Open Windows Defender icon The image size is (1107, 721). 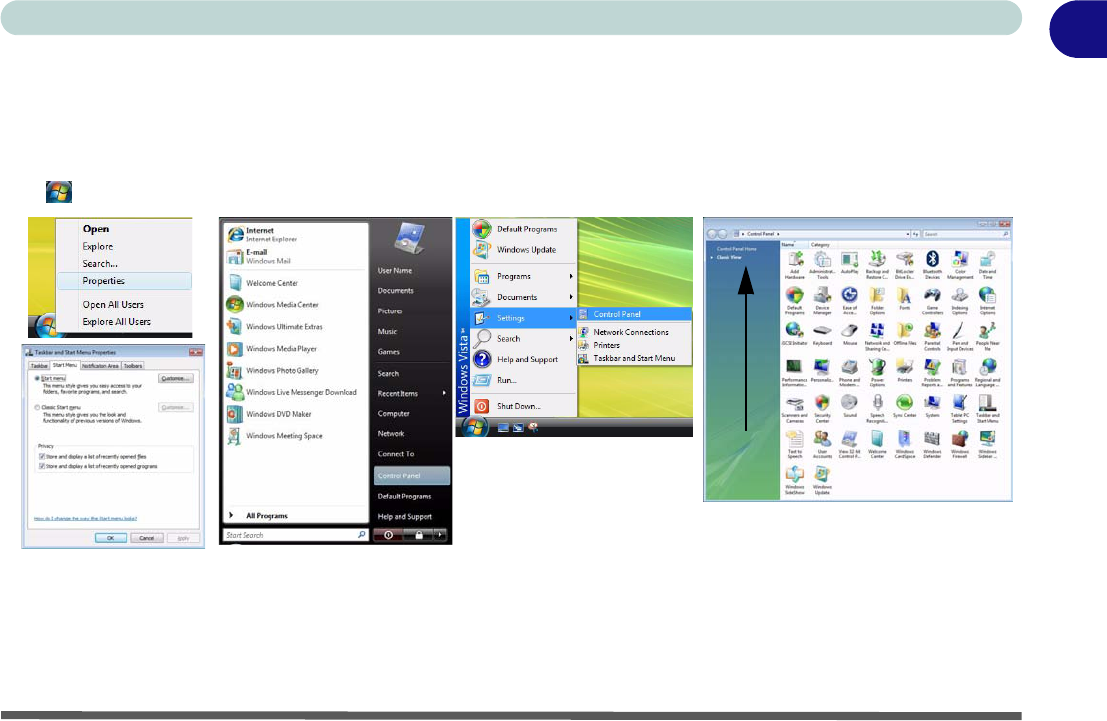click(x=932, y=445)
